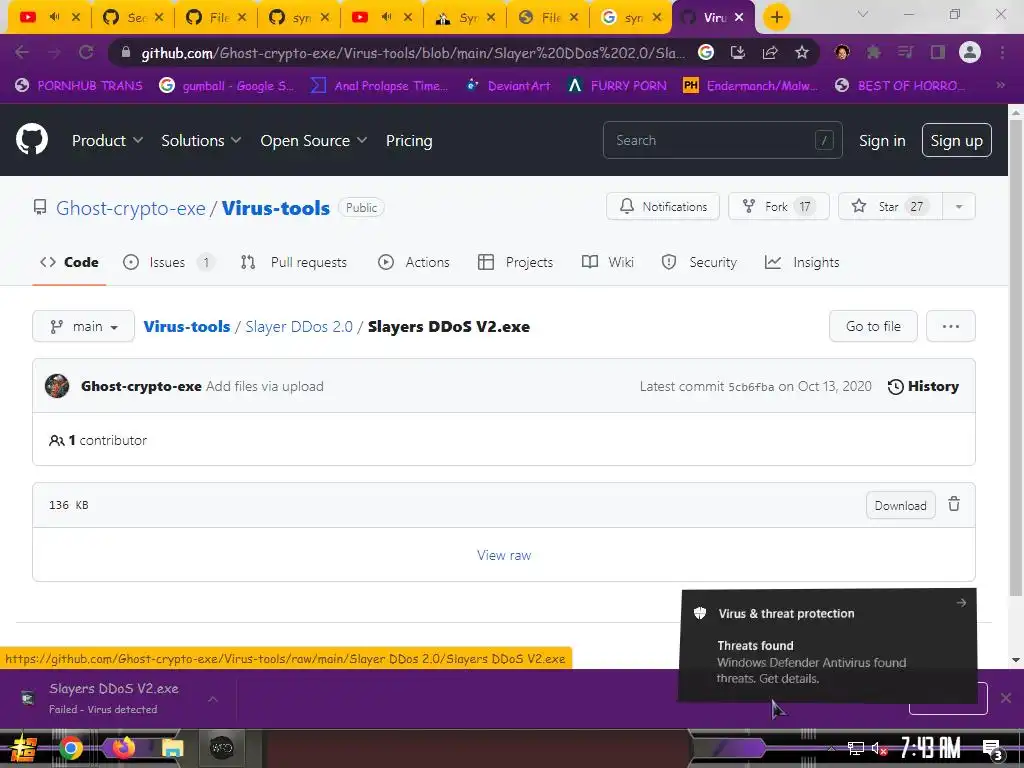Image resolution: width=1024 pixels, height=768 pixels.
Task: Click the Sign up button
Action: (957, 140)
